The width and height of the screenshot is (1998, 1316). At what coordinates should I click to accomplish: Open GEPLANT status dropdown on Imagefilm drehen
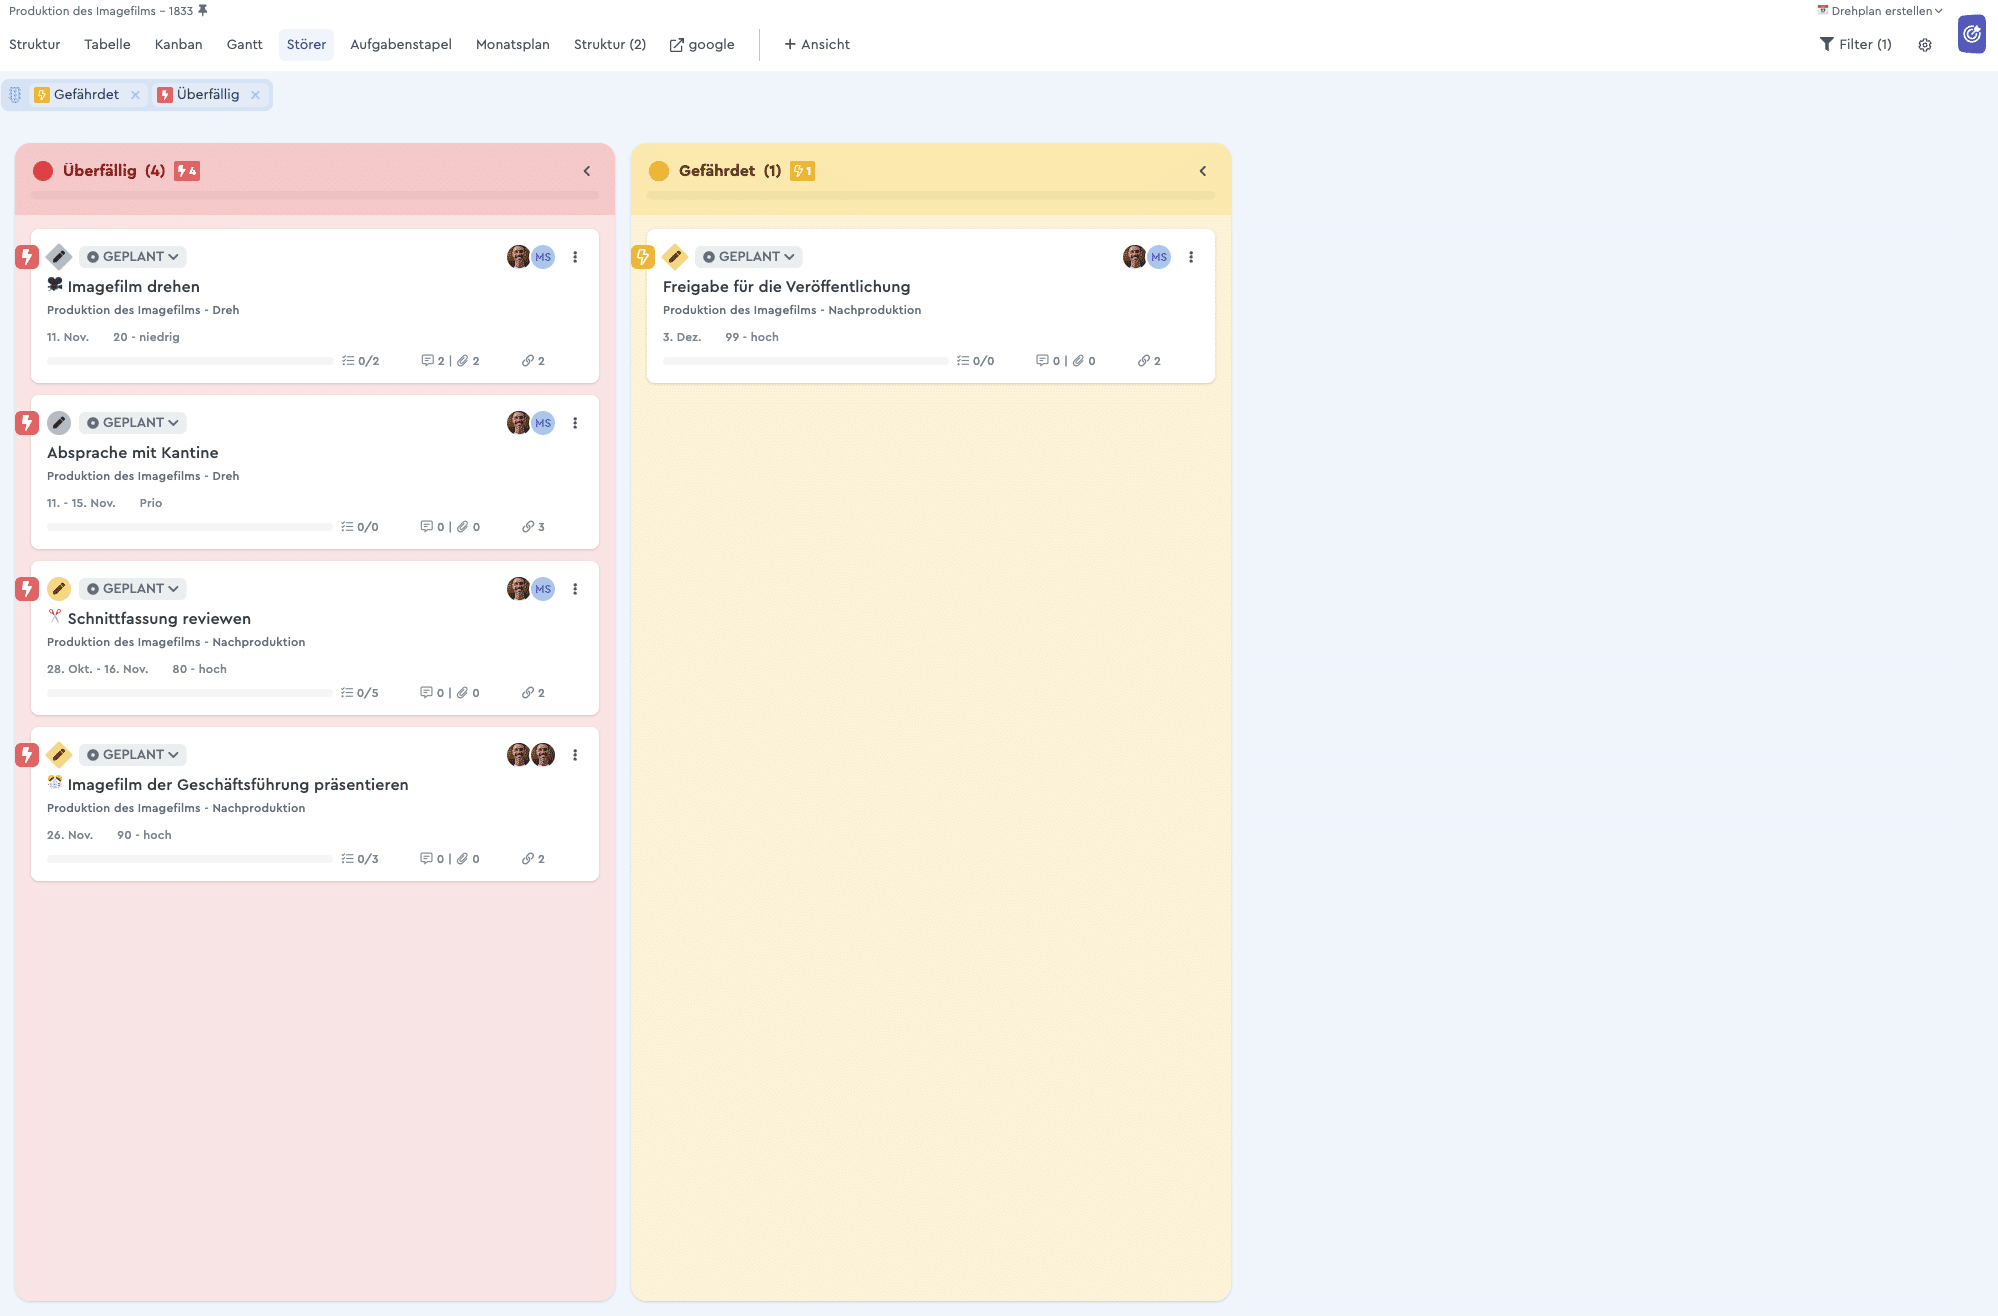tap(133, 257)
